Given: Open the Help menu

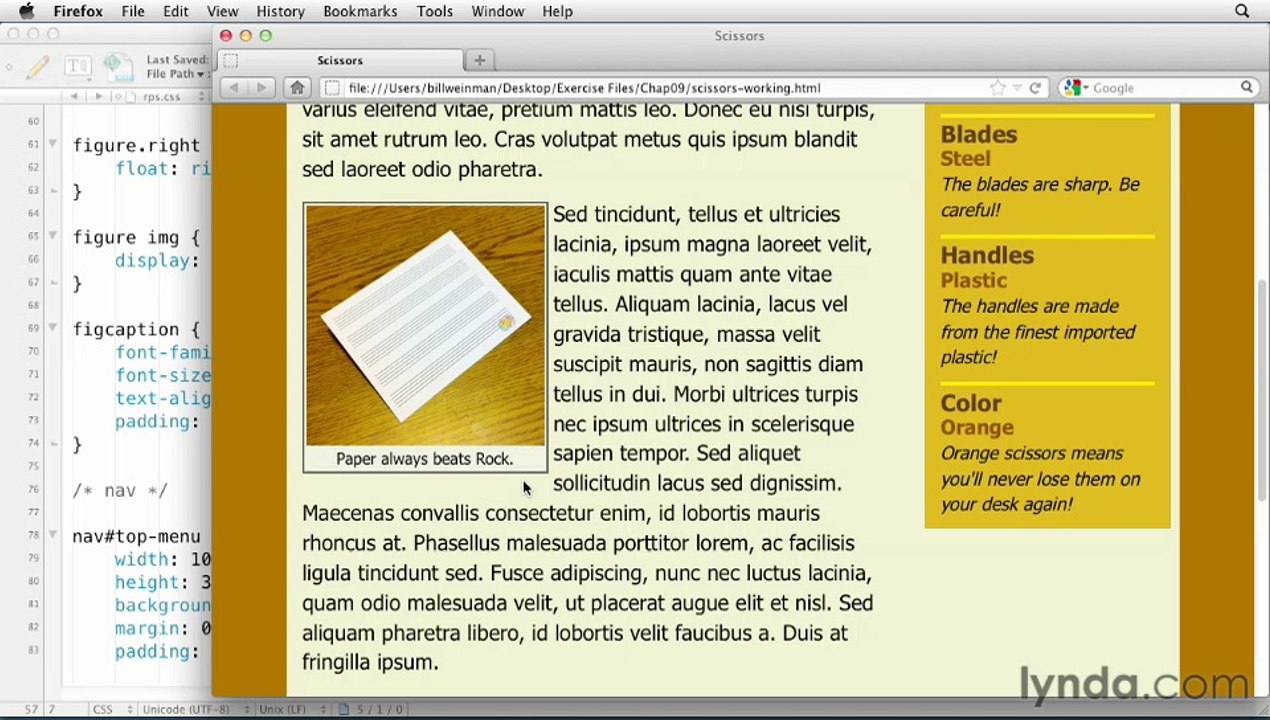Looking at the screenshot, I should [x=558, y=11].
